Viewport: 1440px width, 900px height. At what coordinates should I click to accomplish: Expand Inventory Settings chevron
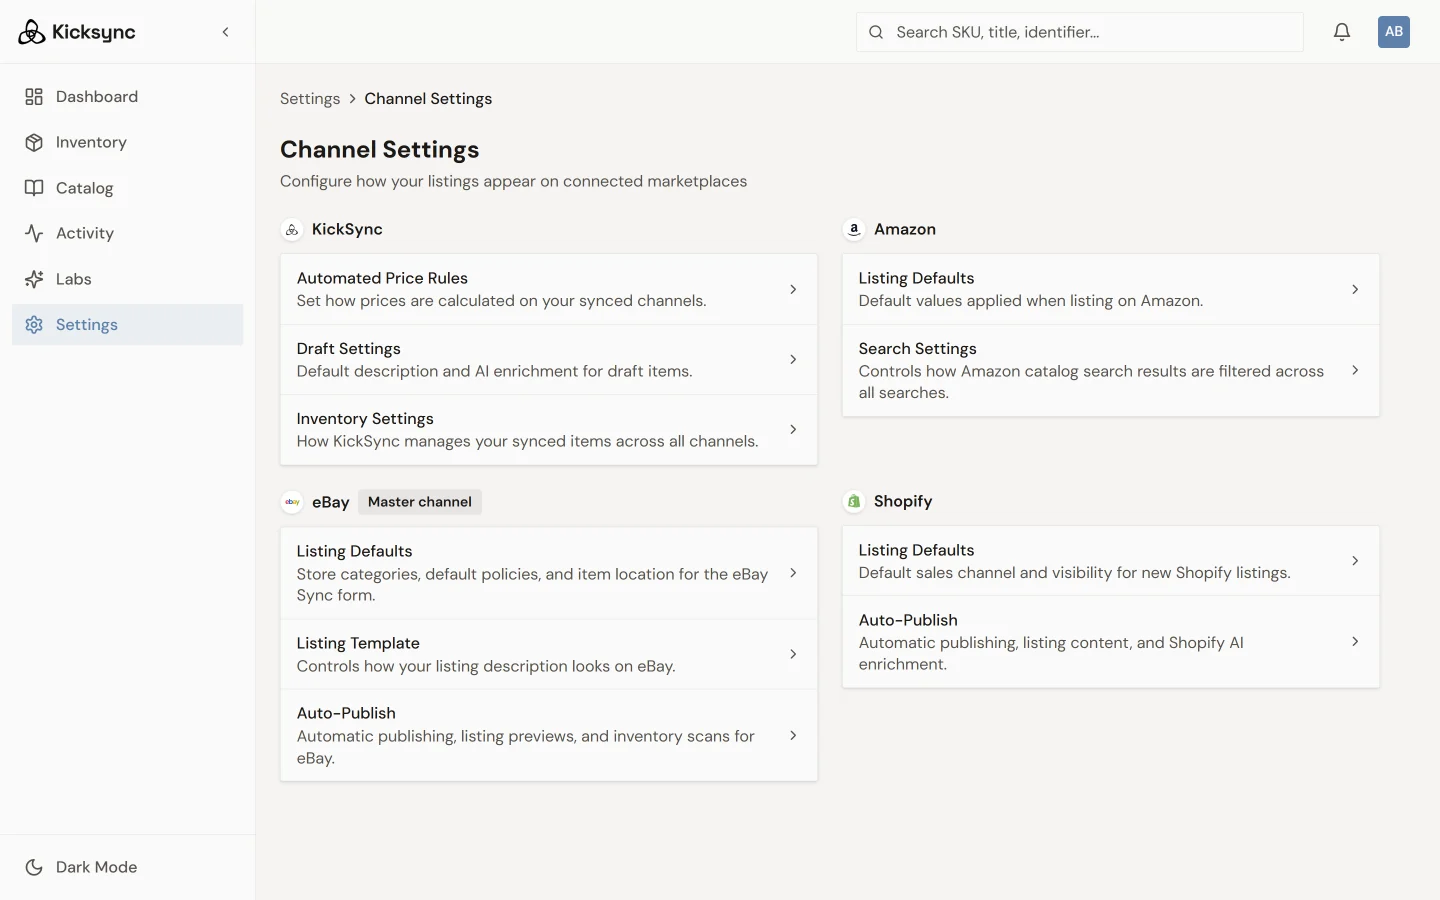793,429
